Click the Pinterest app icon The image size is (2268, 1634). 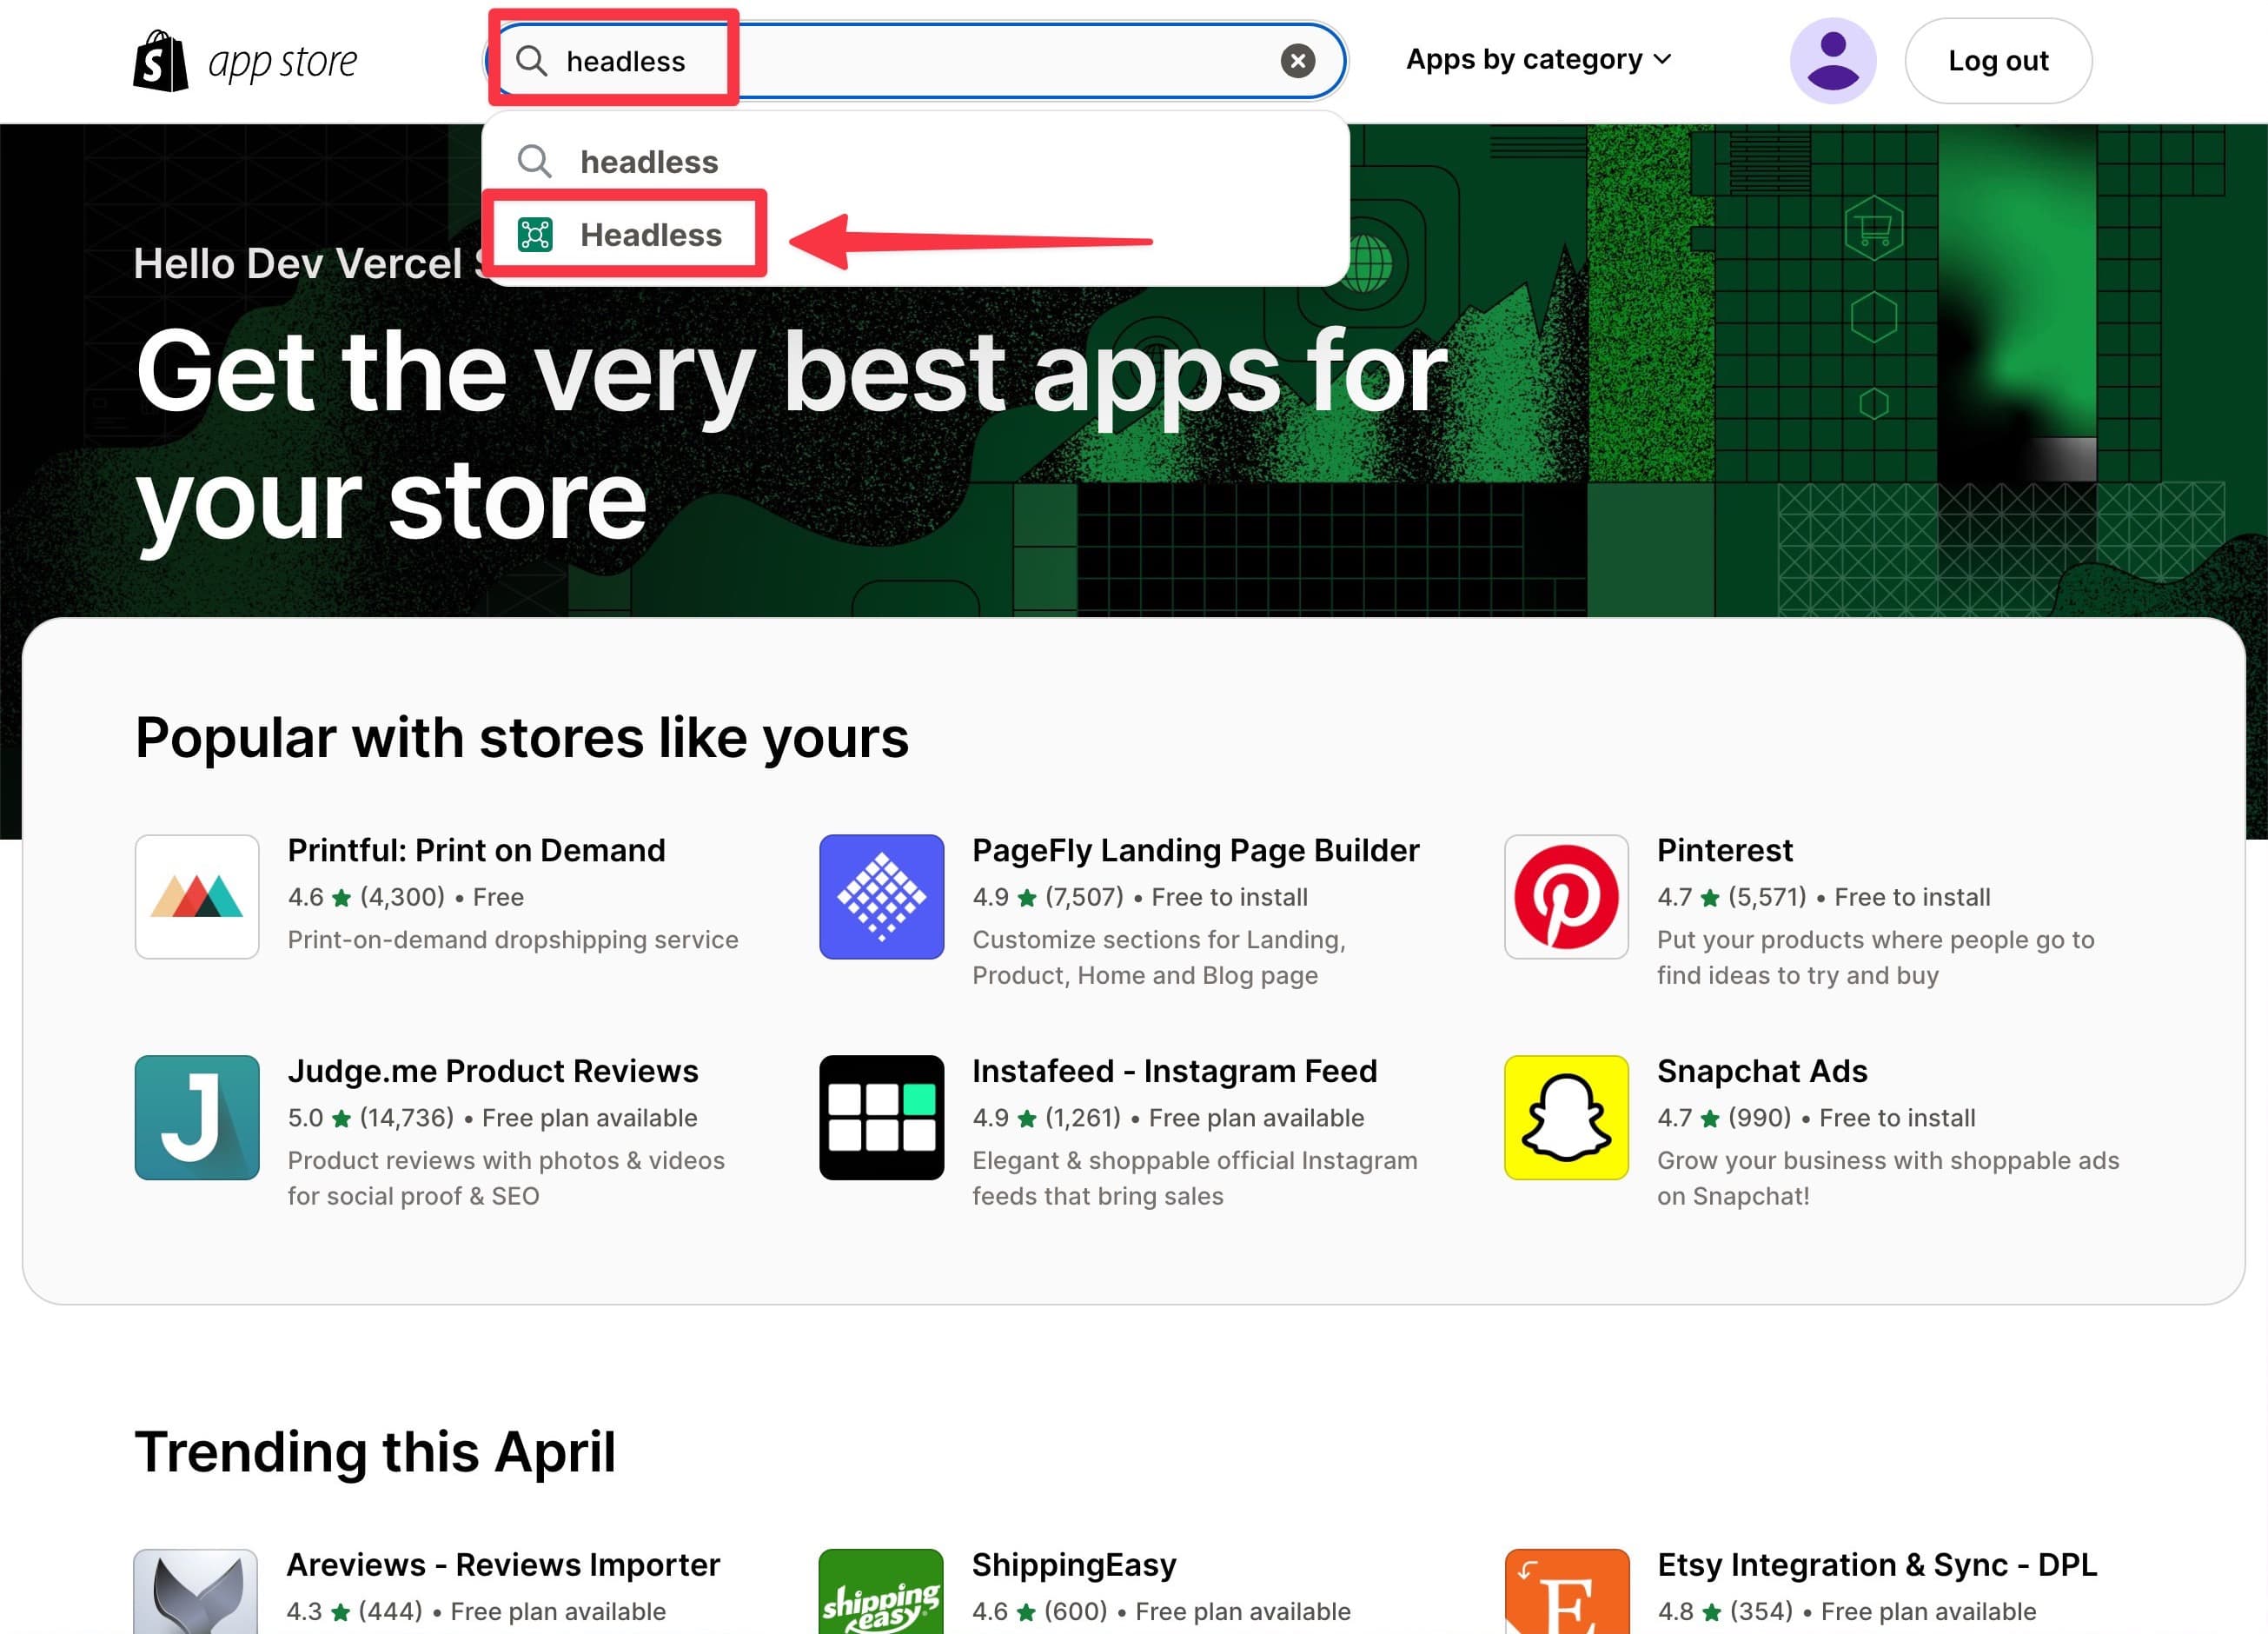pos(1564,897)
